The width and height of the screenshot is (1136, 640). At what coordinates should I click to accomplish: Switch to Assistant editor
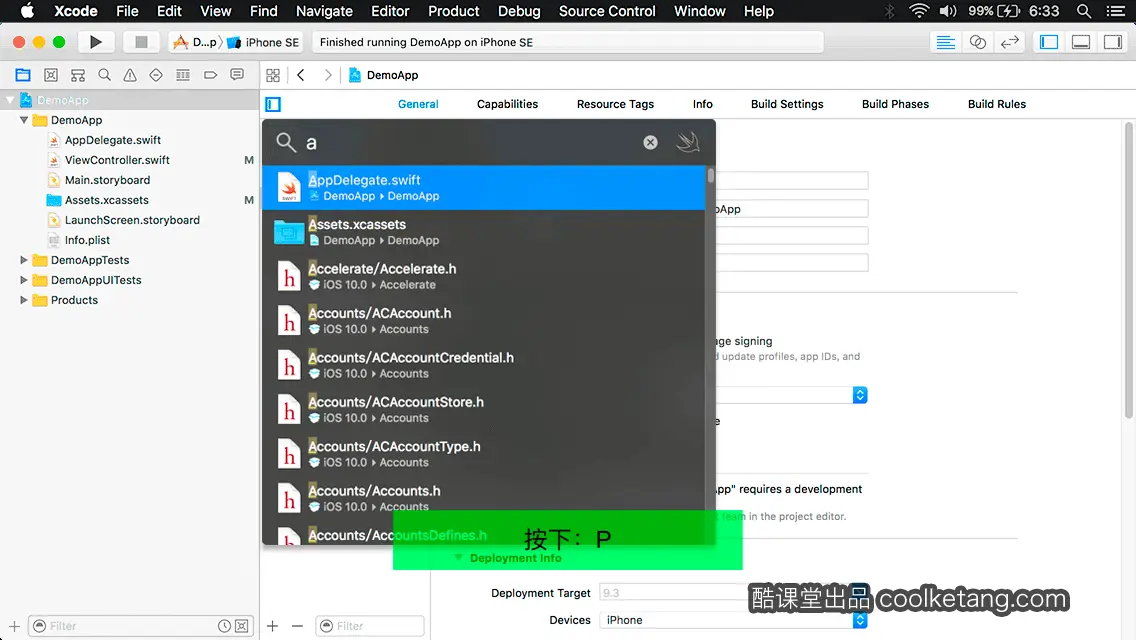[x=977, y=42]
